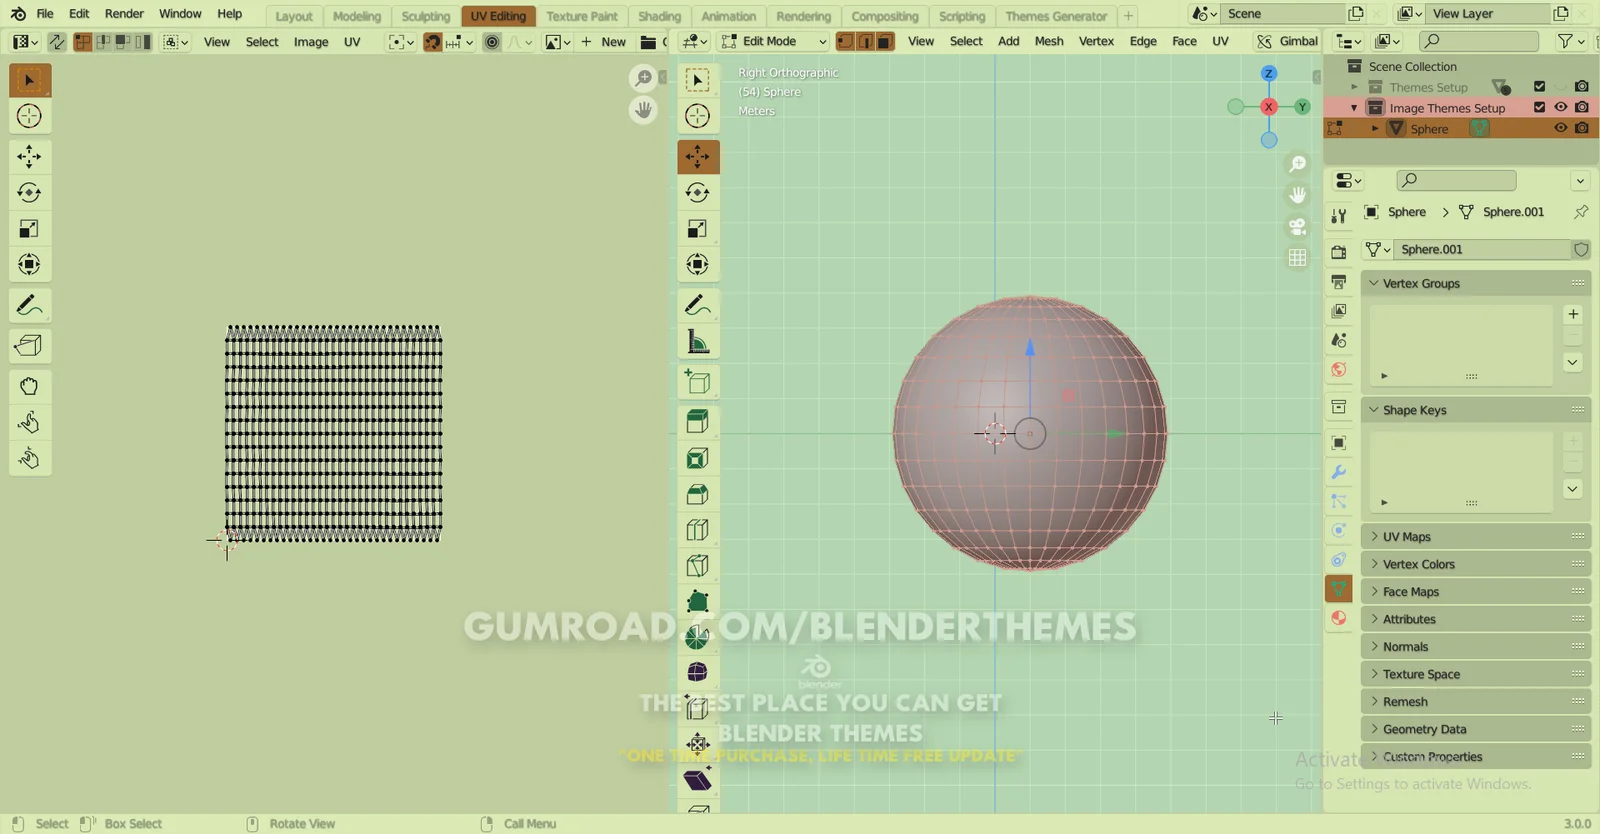The height and width of the screenshot is (834, 1600).
Task: Open the Image menu in UV editor
Action: click(311, 42)
